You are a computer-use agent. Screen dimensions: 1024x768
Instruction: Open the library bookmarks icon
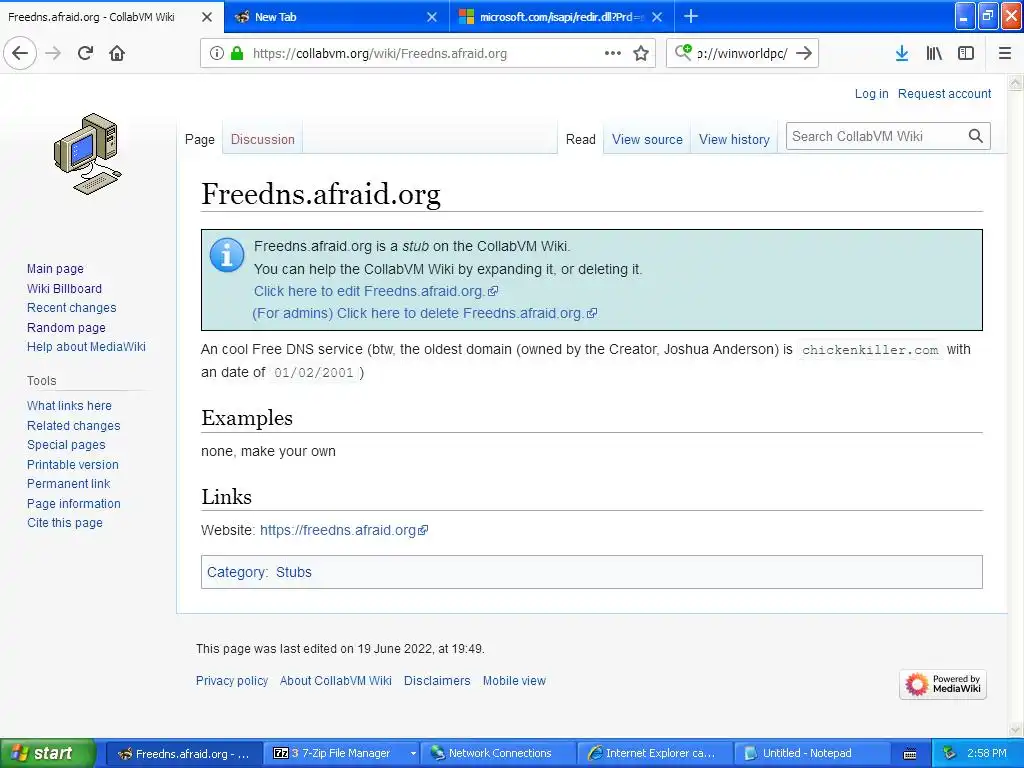[934, 54]
